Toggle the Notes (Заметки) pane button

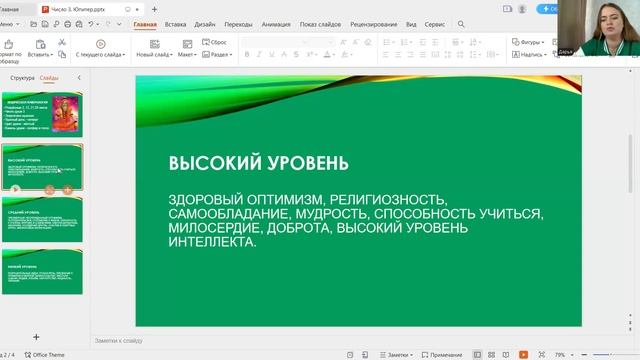tap(396, 355)
